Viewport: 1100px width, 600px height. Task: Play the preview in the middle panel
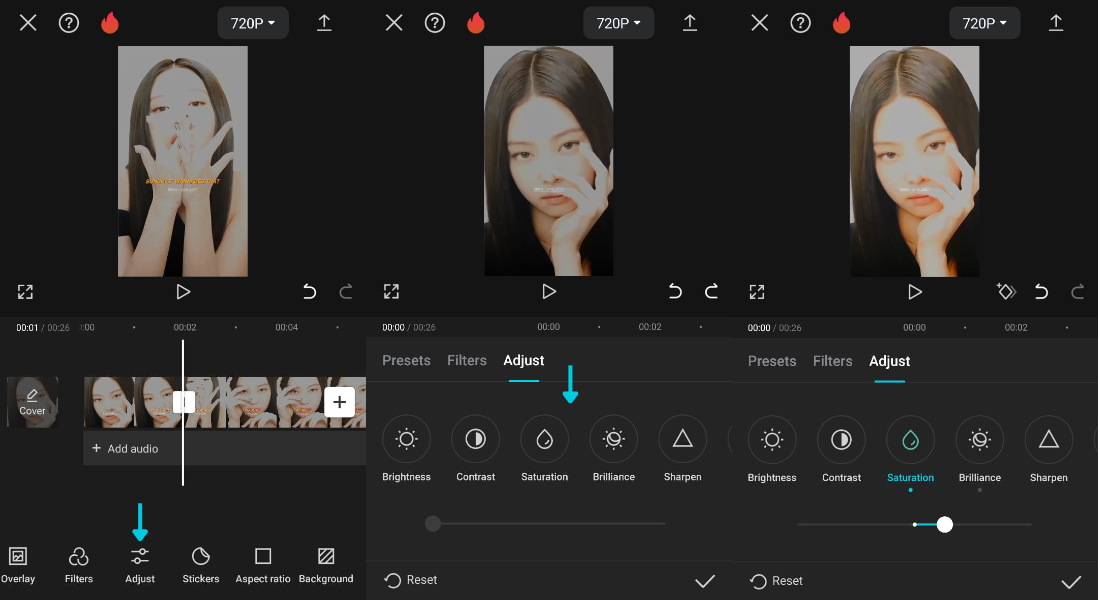pos(549,292)
